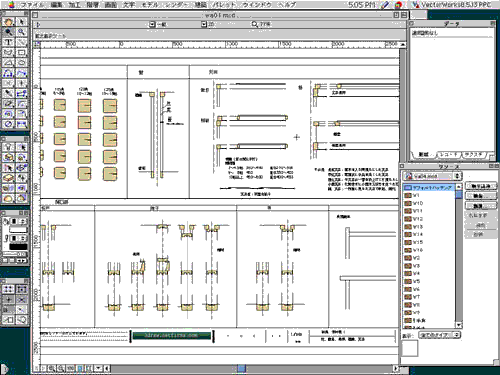This screenshot has height=375, width=500.
Task: Open the ファイル menu
Action: coord(32,5)
